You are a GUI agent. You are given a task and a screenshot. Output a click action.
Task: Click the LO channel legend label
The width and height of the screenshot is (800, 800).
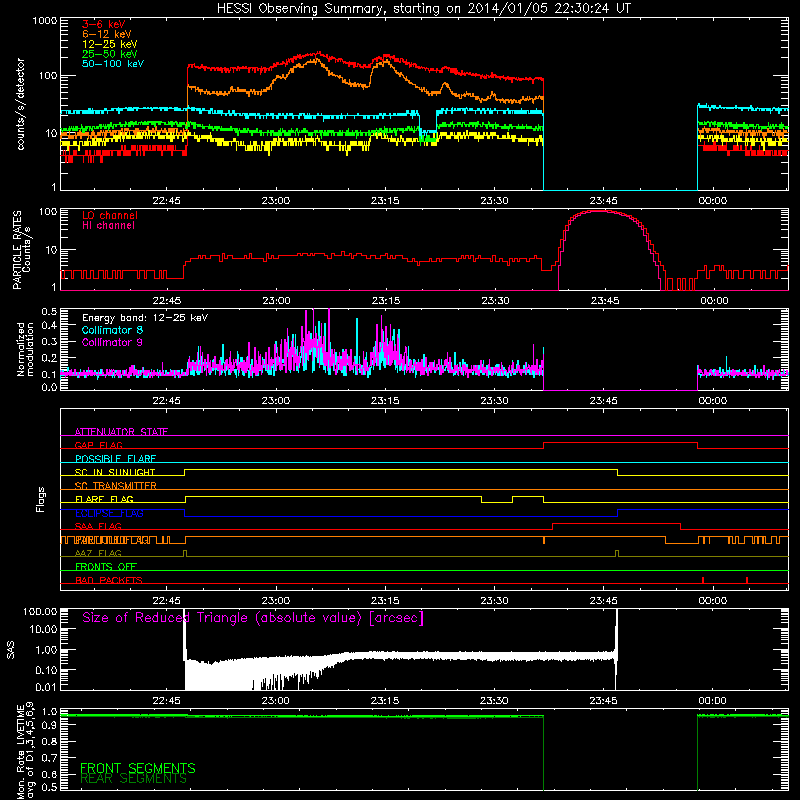click(110, 215)
